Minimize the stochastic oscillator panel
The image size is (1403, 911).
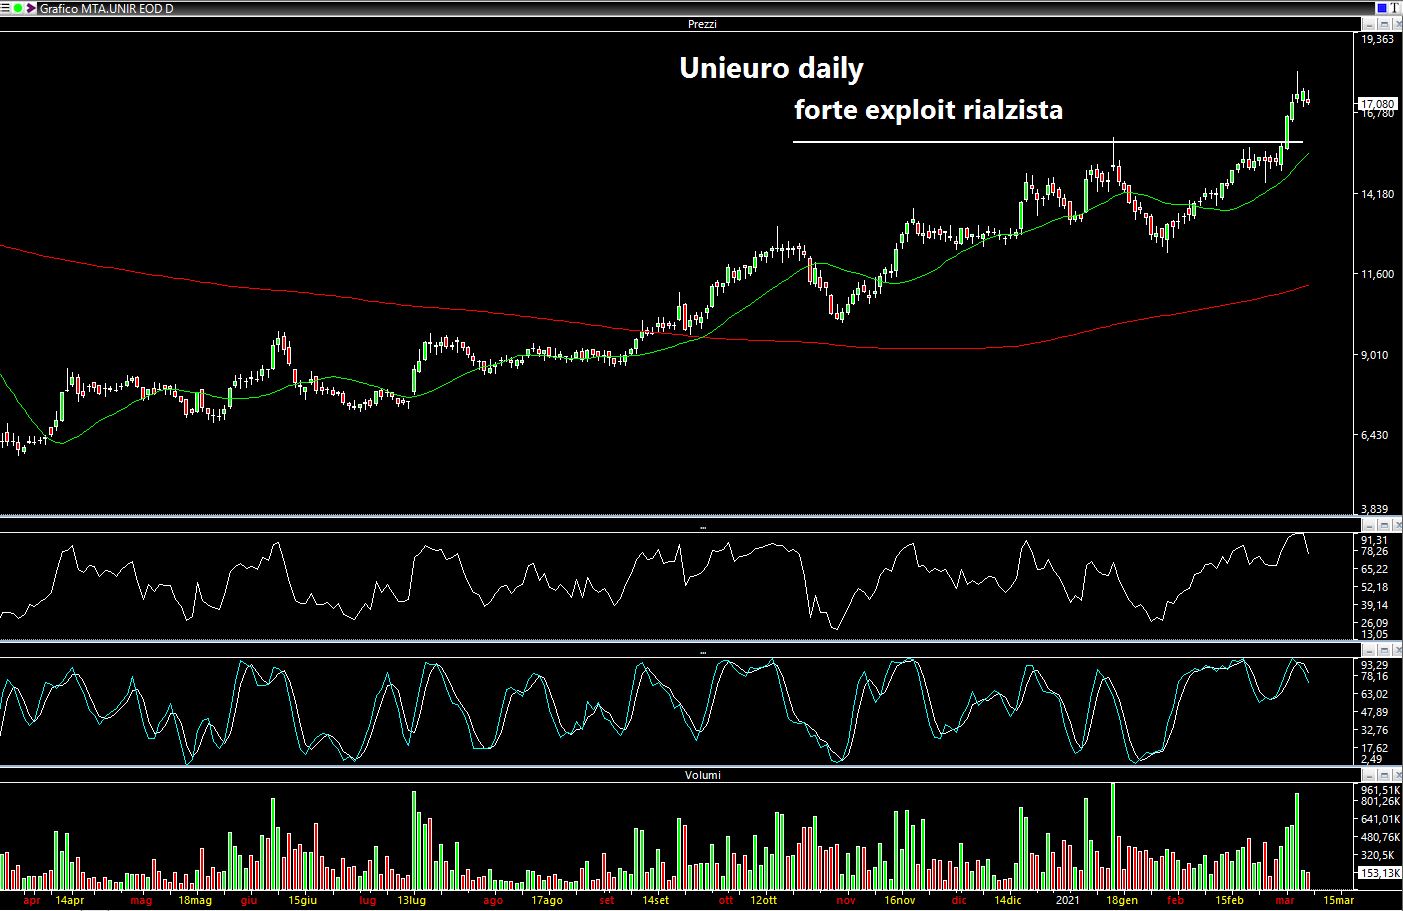point(1368,650)
